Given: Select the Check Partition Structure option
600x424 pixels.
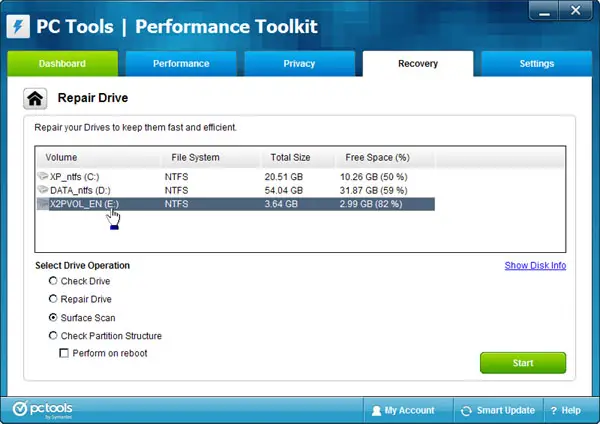Looking at the screenshot, I should [53, 336].
